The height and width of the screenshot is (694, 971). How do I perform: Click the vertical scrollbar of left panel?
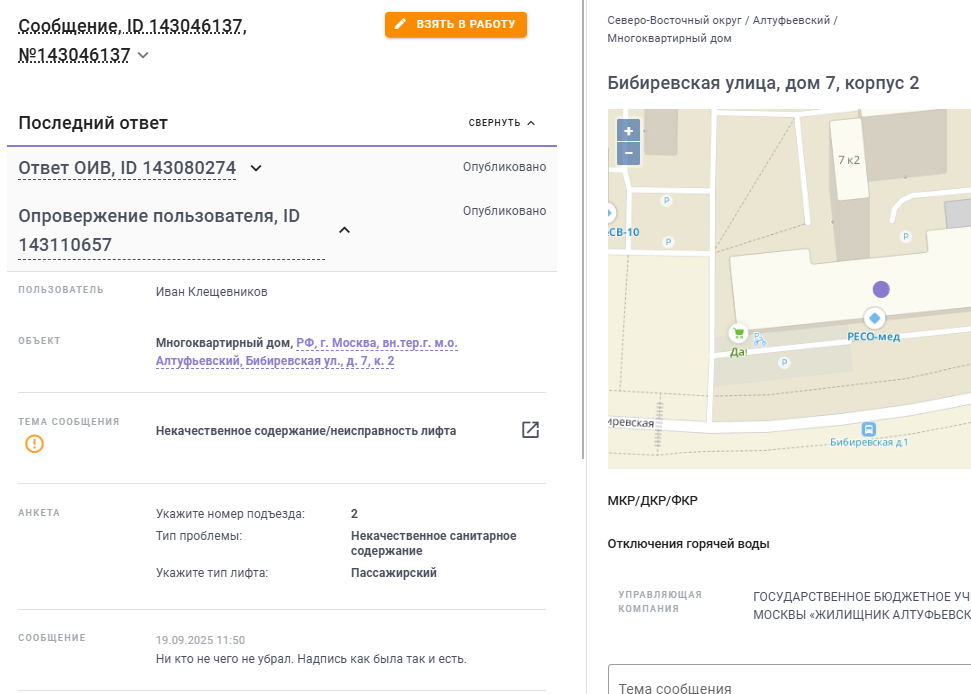(583, 229)
